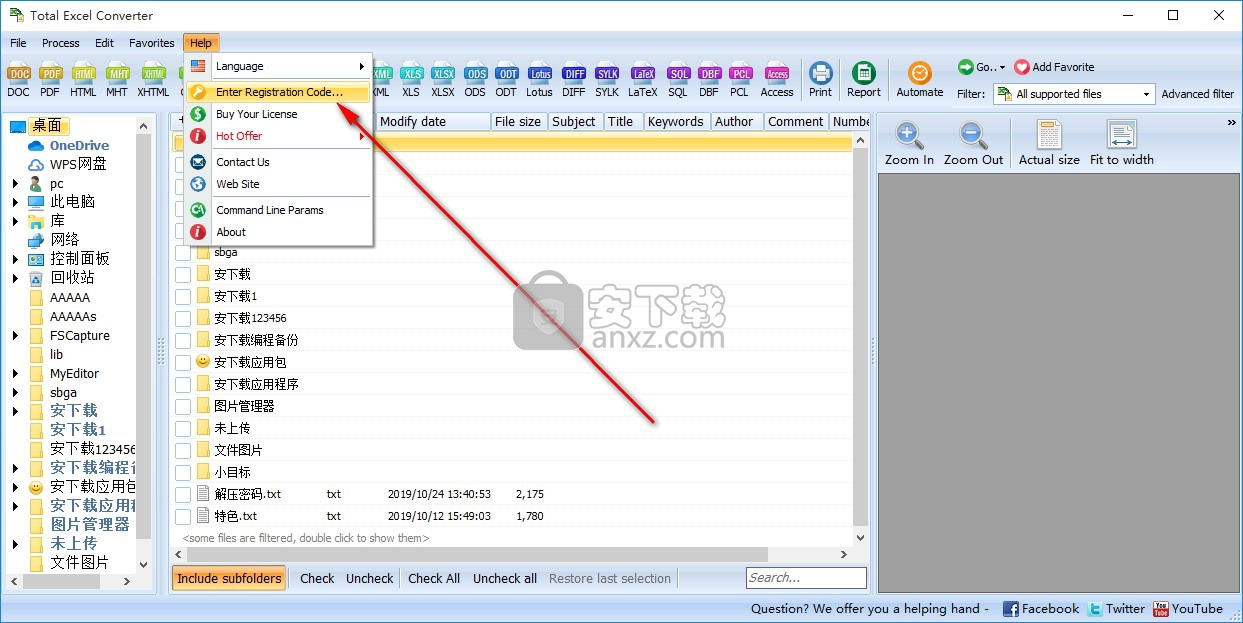Expand the 库 tree node

15,221
